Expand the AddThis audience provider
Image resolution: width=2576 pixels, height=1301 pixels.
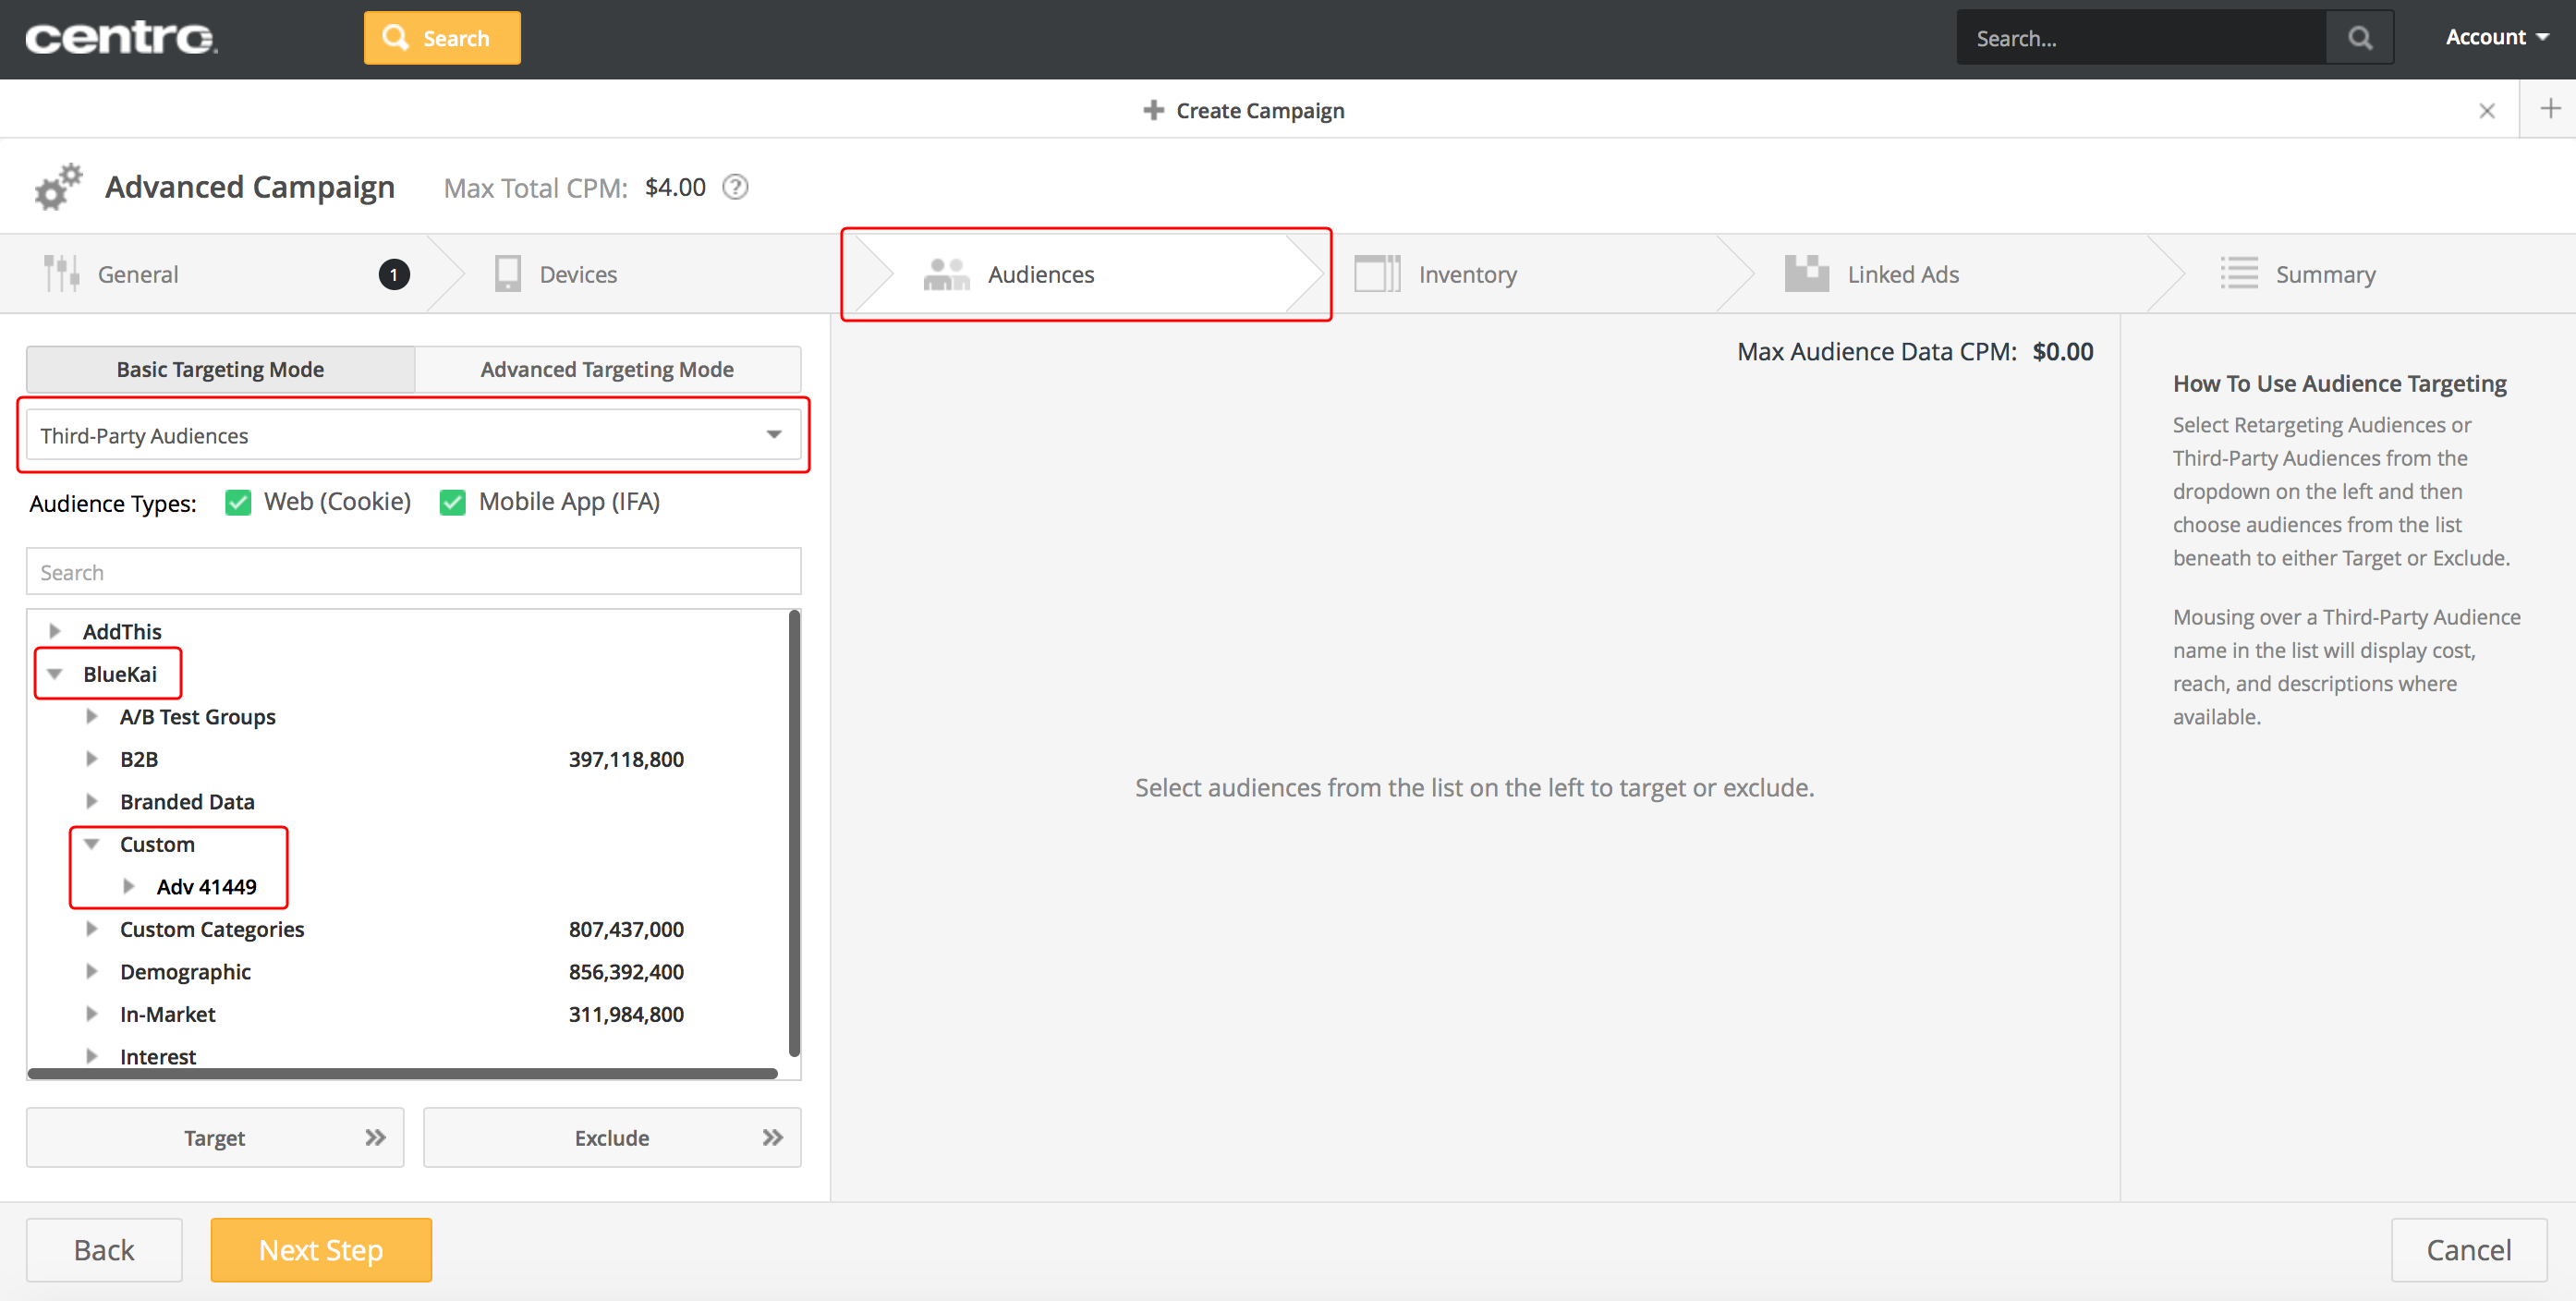(x=55, y=631)
